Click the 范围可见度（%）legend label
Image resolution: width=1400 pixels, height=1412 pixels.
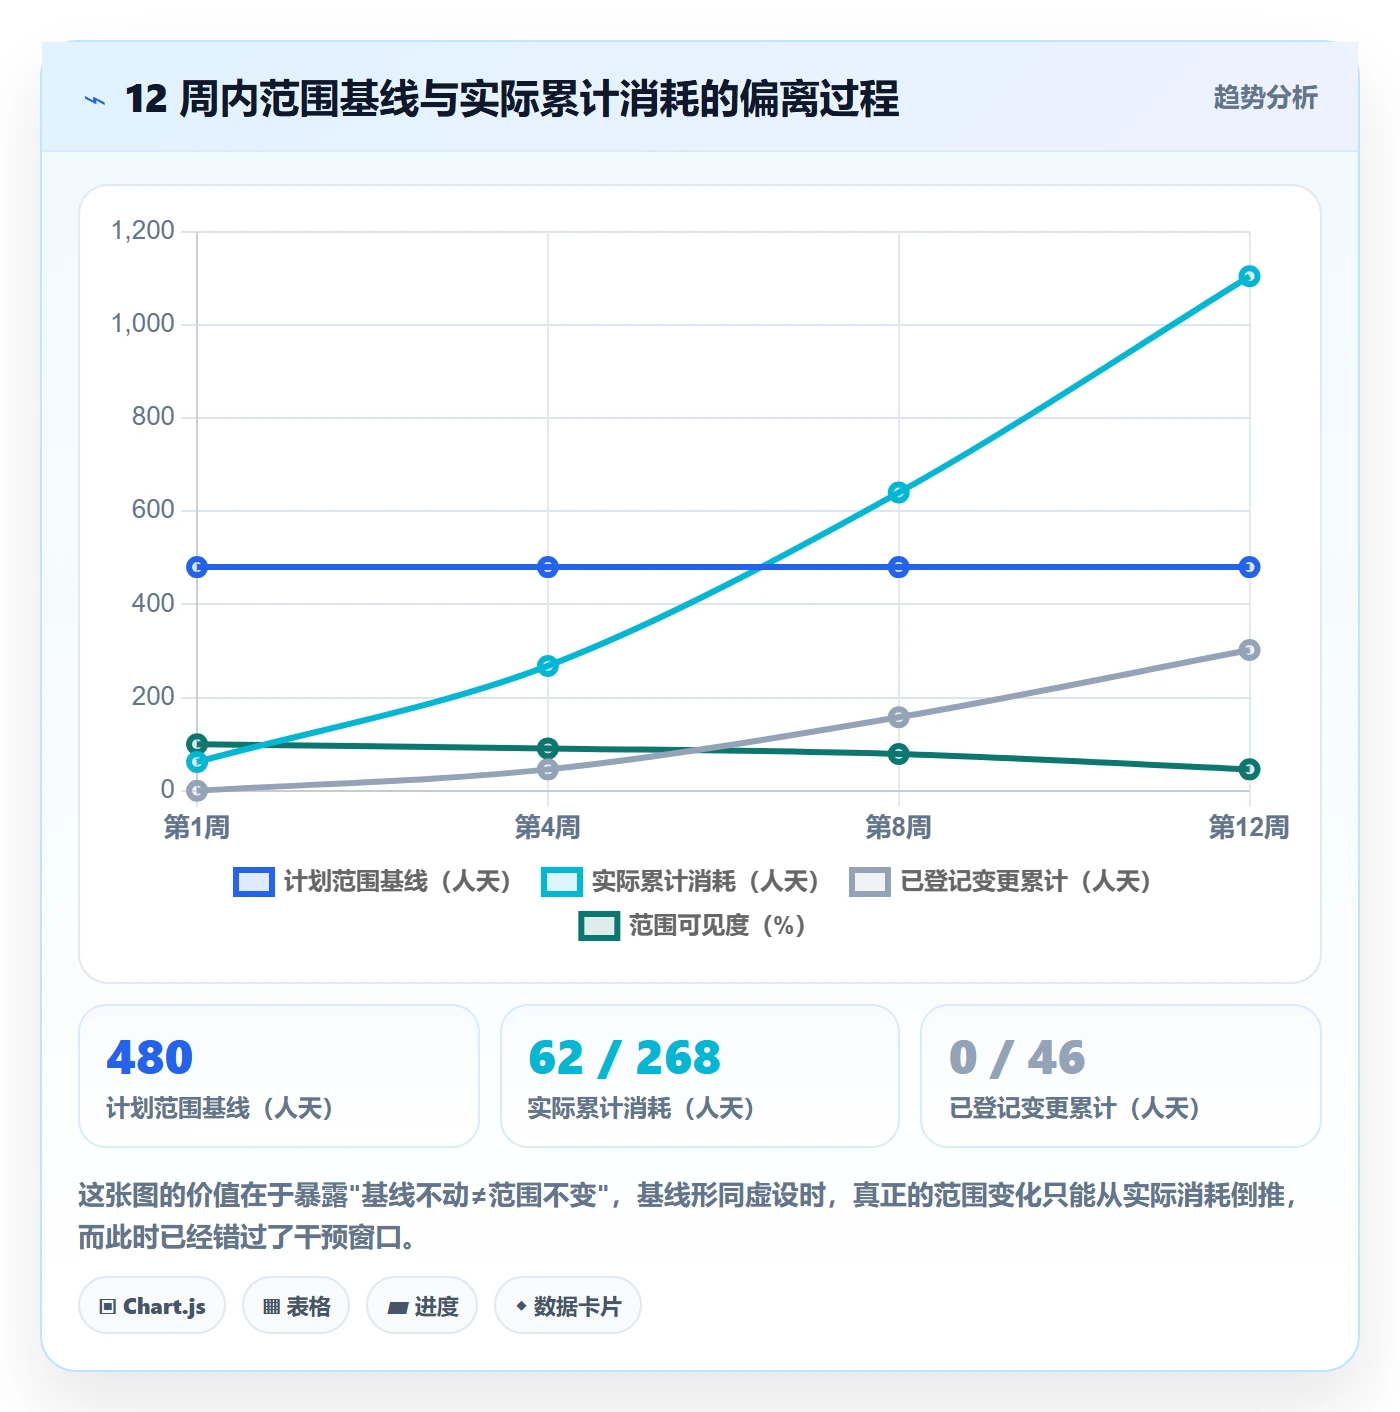717,926
